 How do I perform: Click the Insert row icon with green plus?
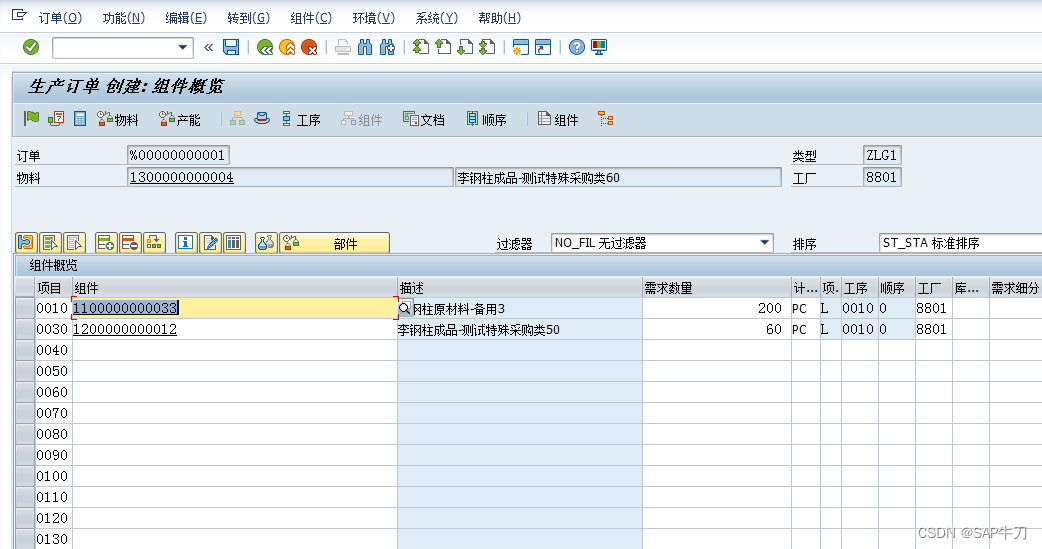click(106, 243)
